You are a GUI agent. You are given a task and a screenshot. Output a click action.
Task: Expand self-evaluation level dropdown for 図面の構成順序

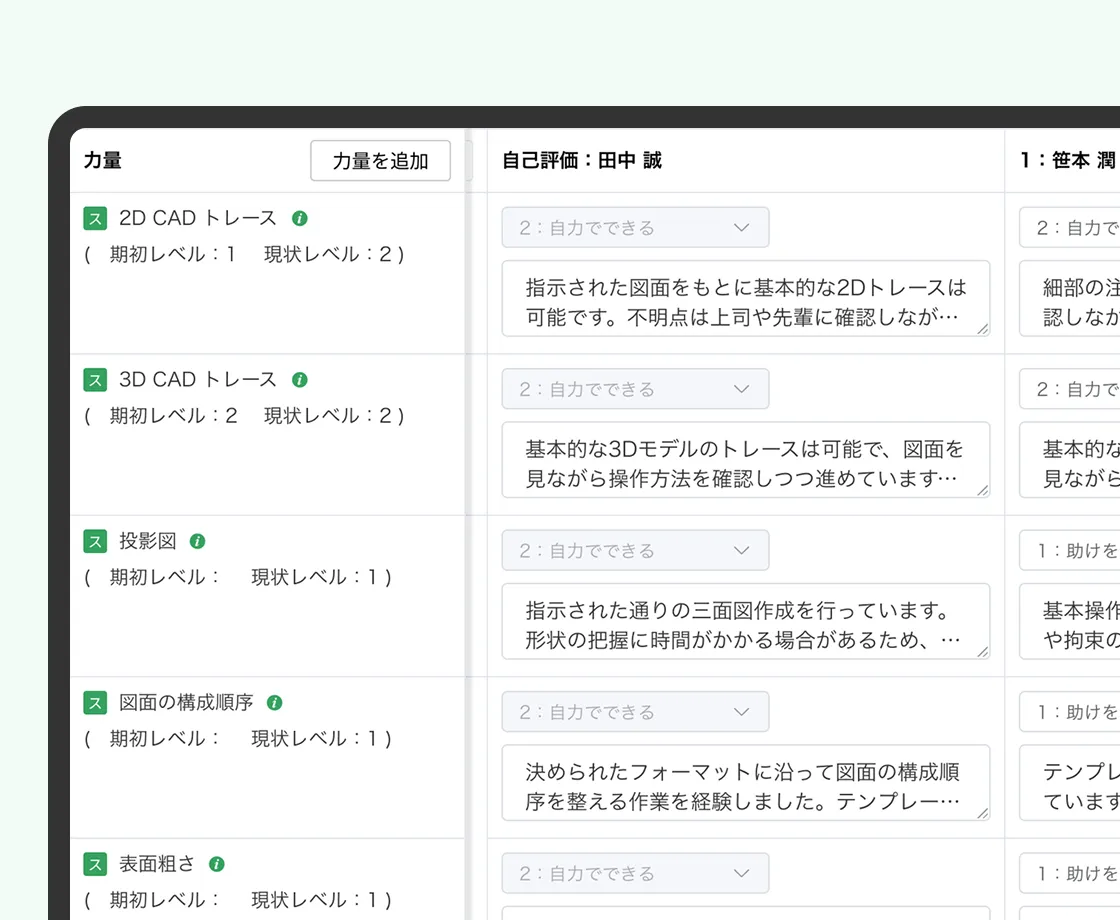(636, 712)
